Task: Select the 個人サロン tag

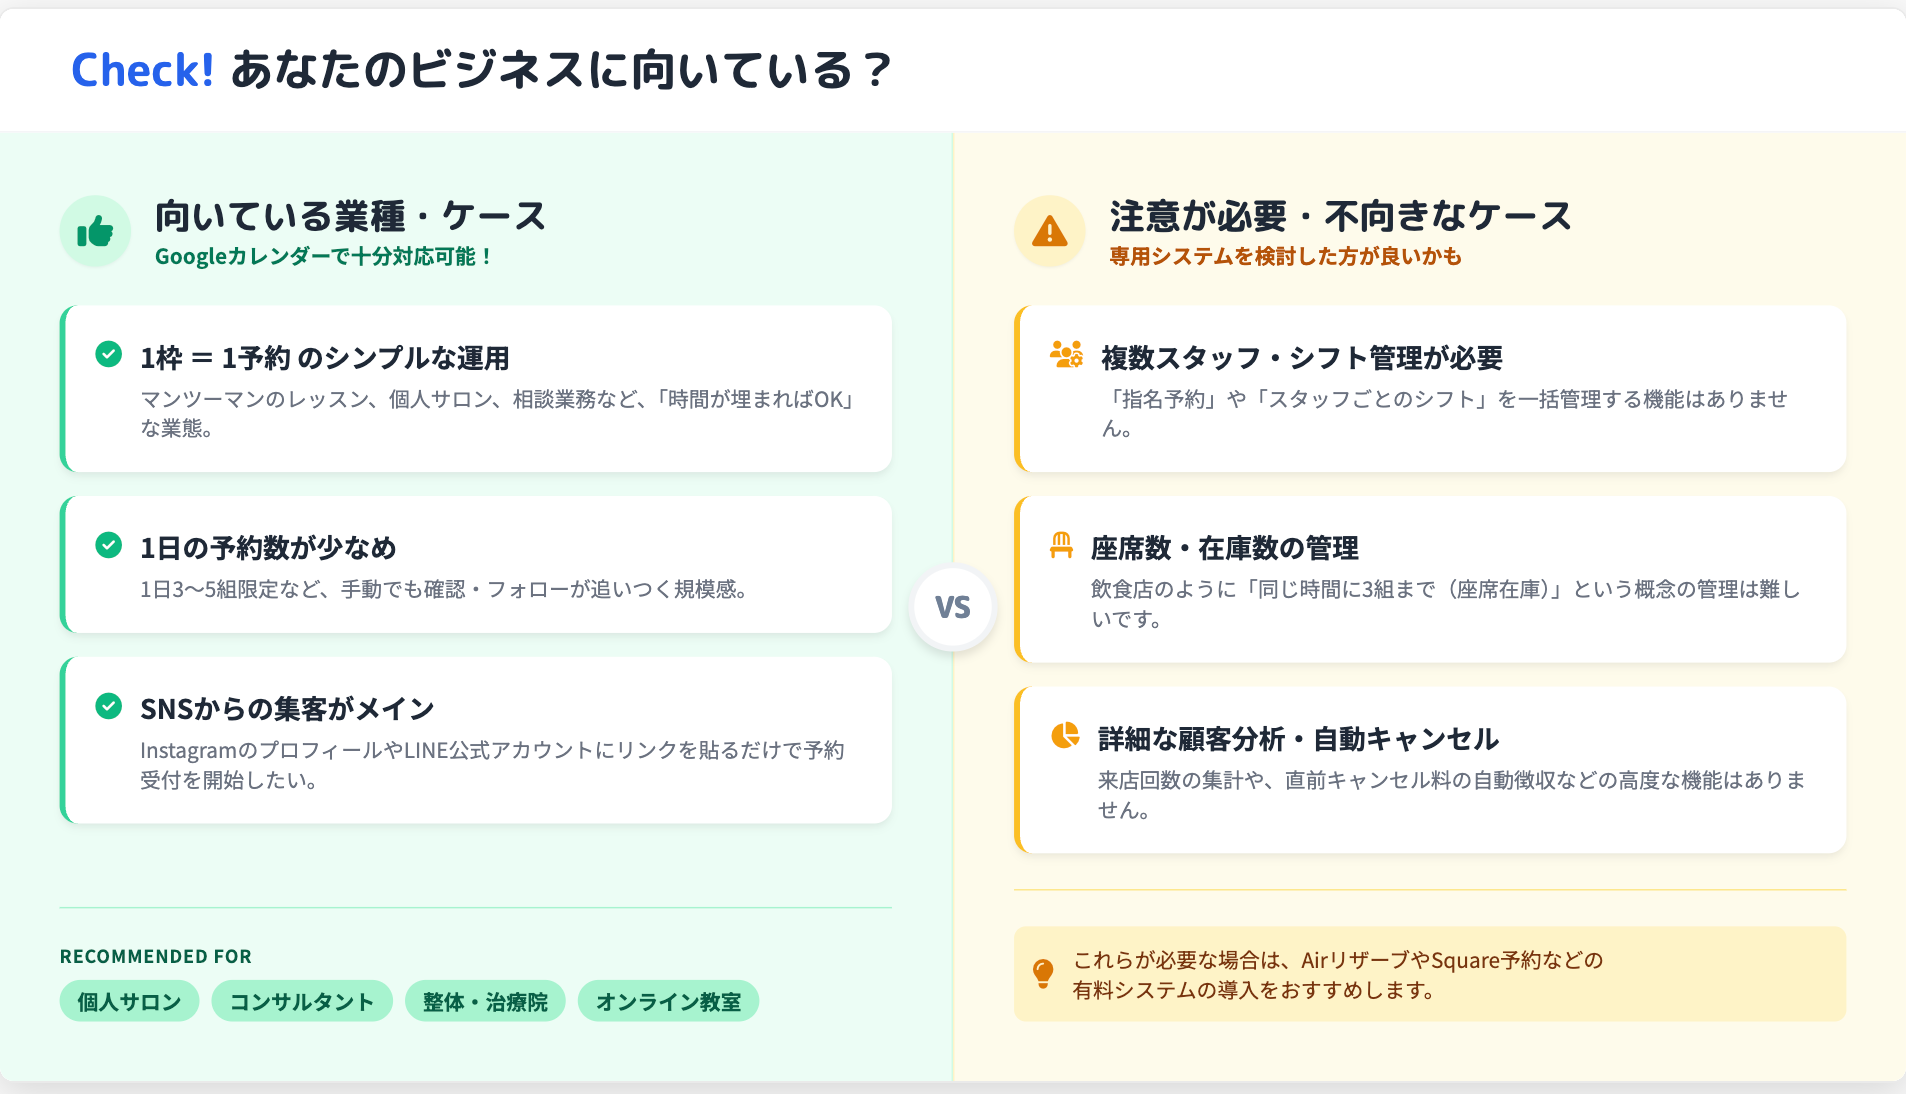Action: point(129,1002)
